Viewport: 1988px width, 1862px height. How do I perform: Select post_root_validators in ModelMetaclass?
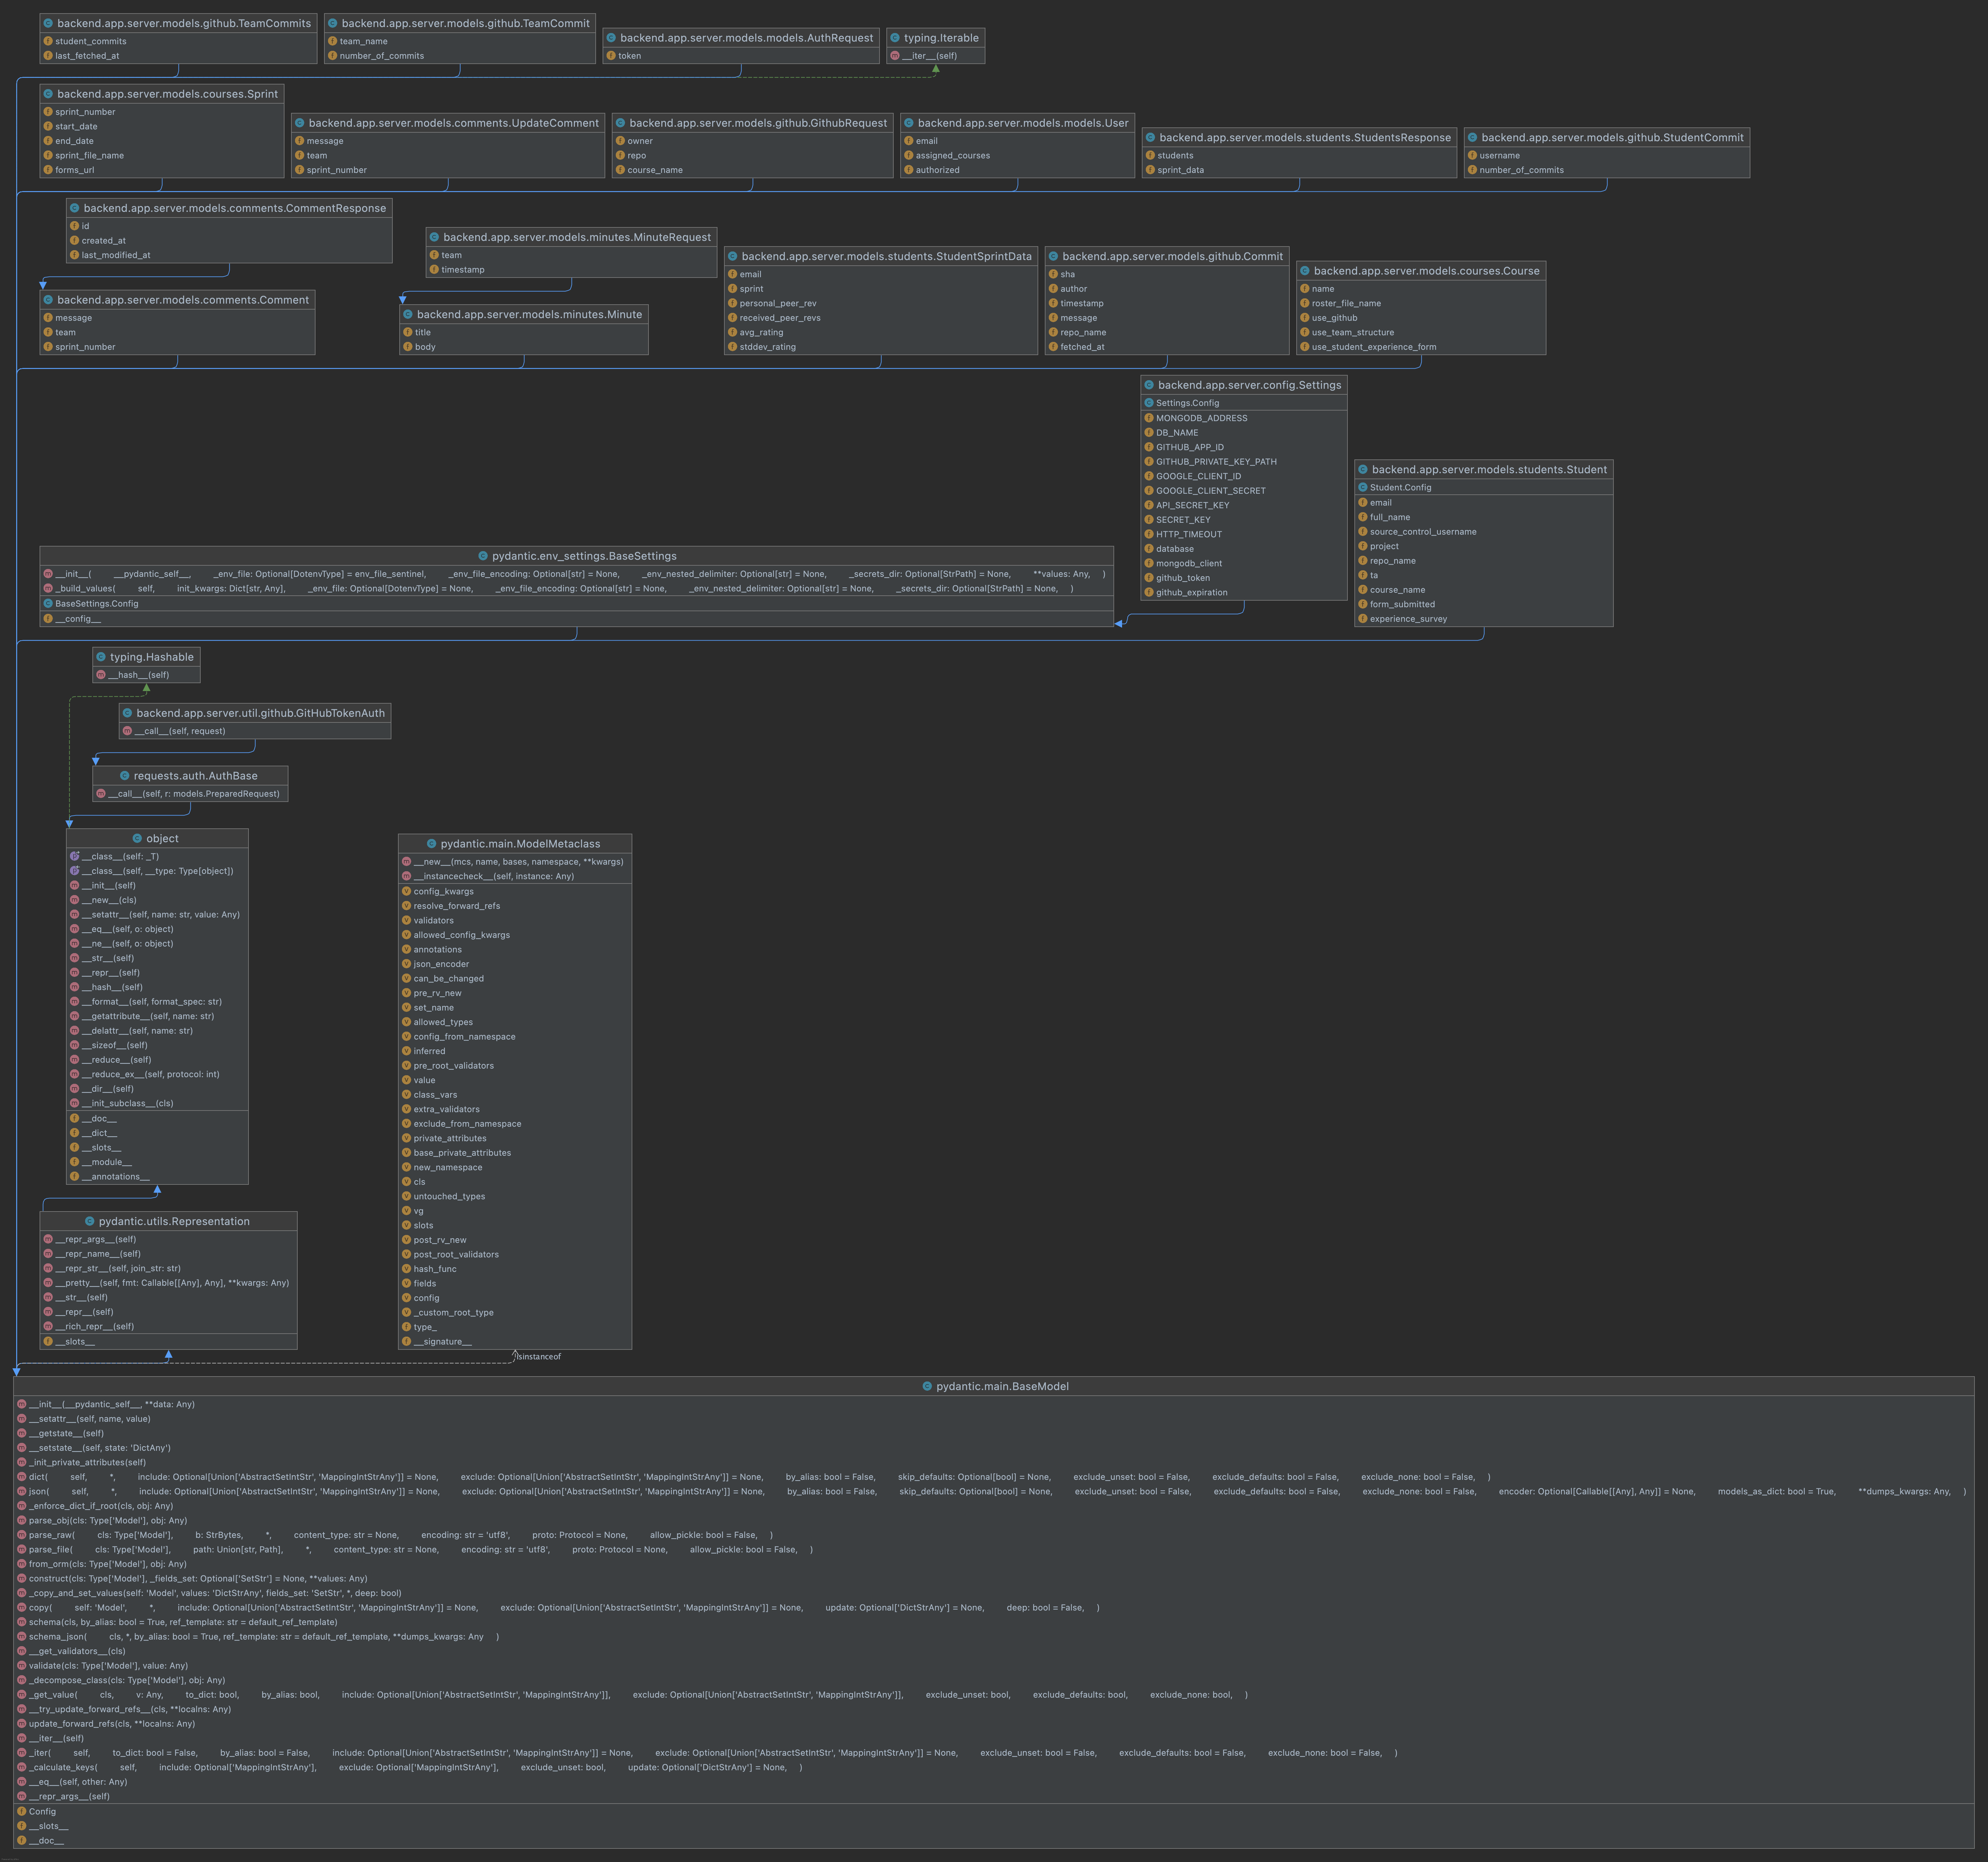(456, 1255)
